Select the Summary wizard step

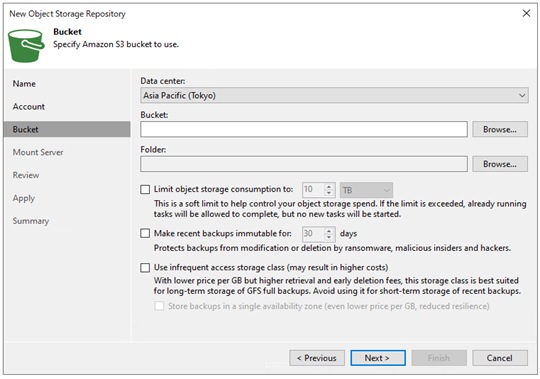tap(31, 221)
